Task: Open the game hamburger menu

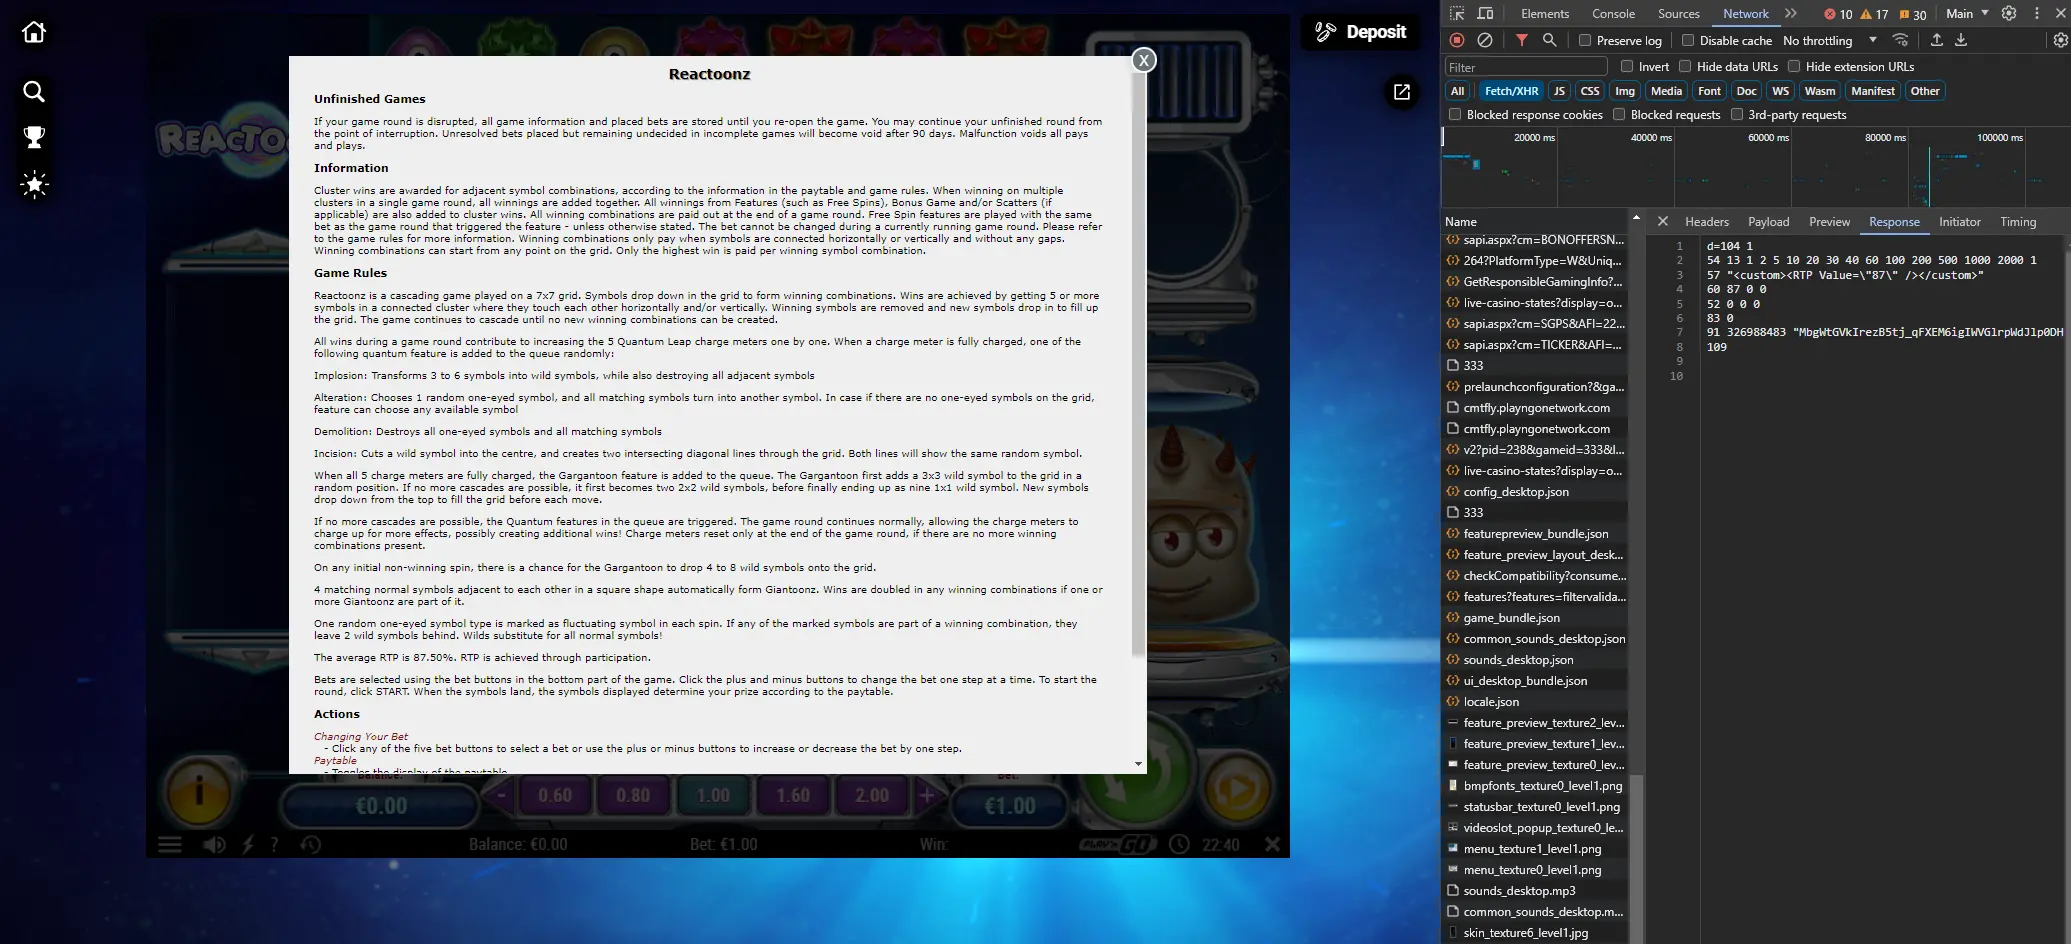Action: (170, 845)
